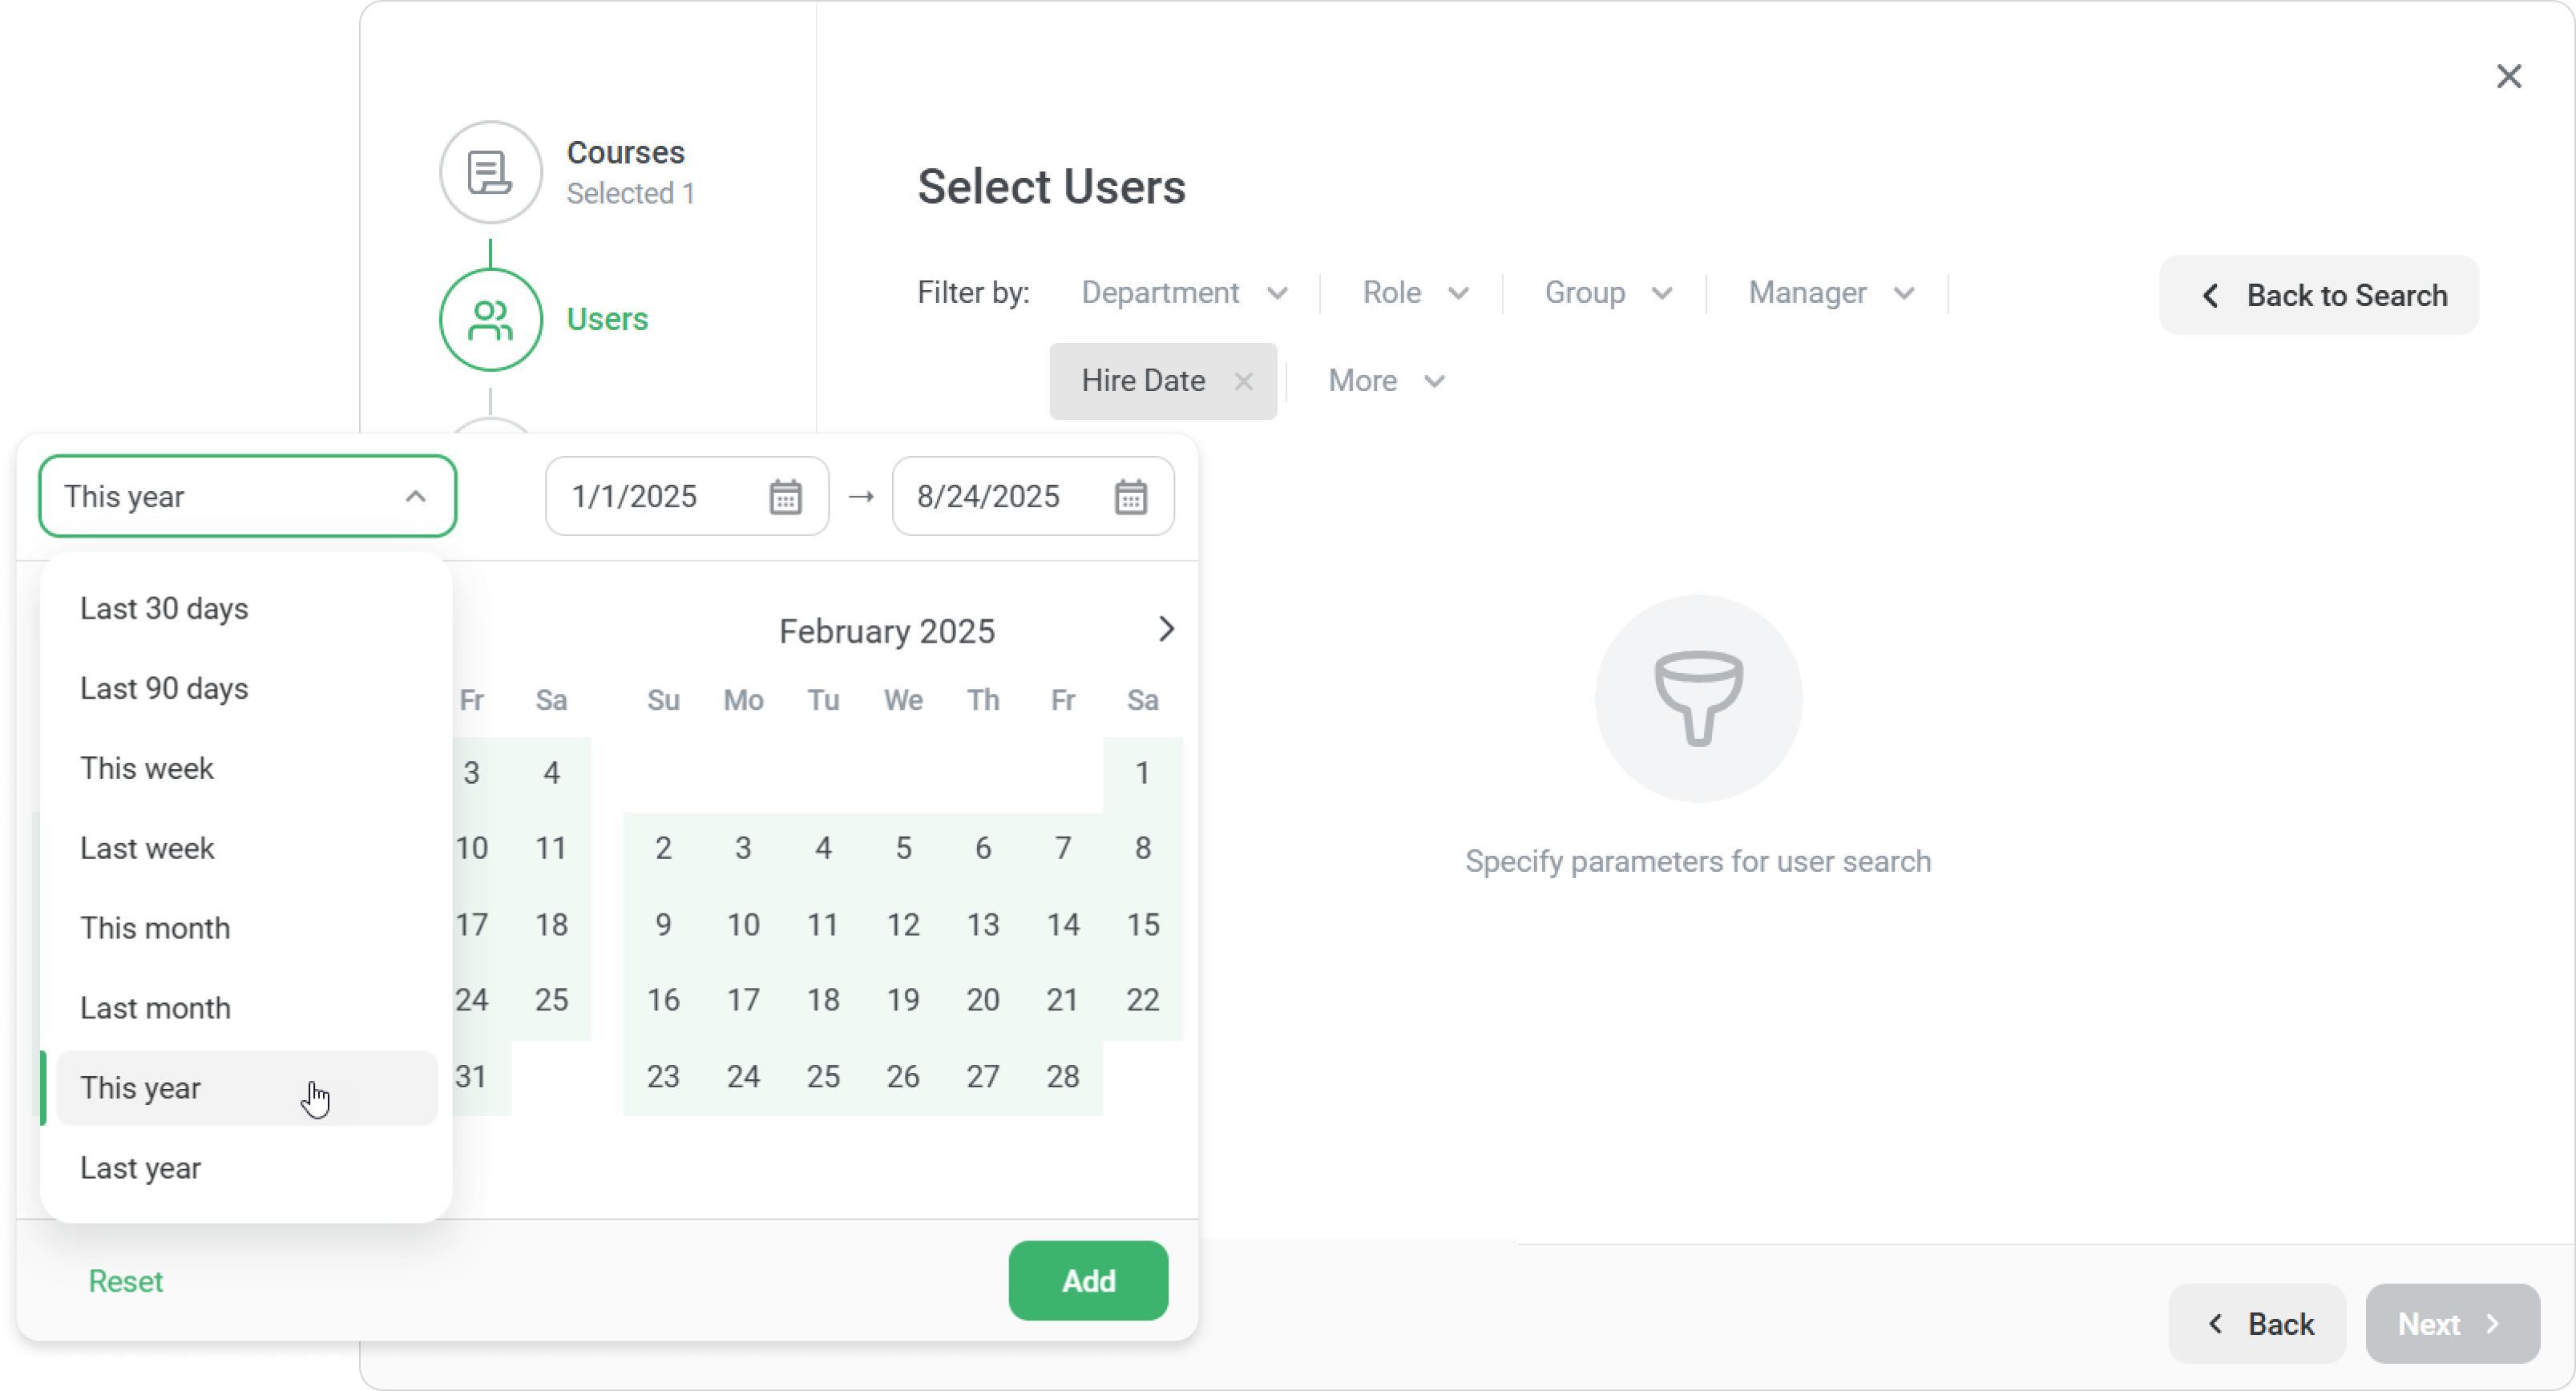Collapse the This year range dropdown
Image resolution: width=2576 pixels, height=1391 pixels.
tap(415, 497)
